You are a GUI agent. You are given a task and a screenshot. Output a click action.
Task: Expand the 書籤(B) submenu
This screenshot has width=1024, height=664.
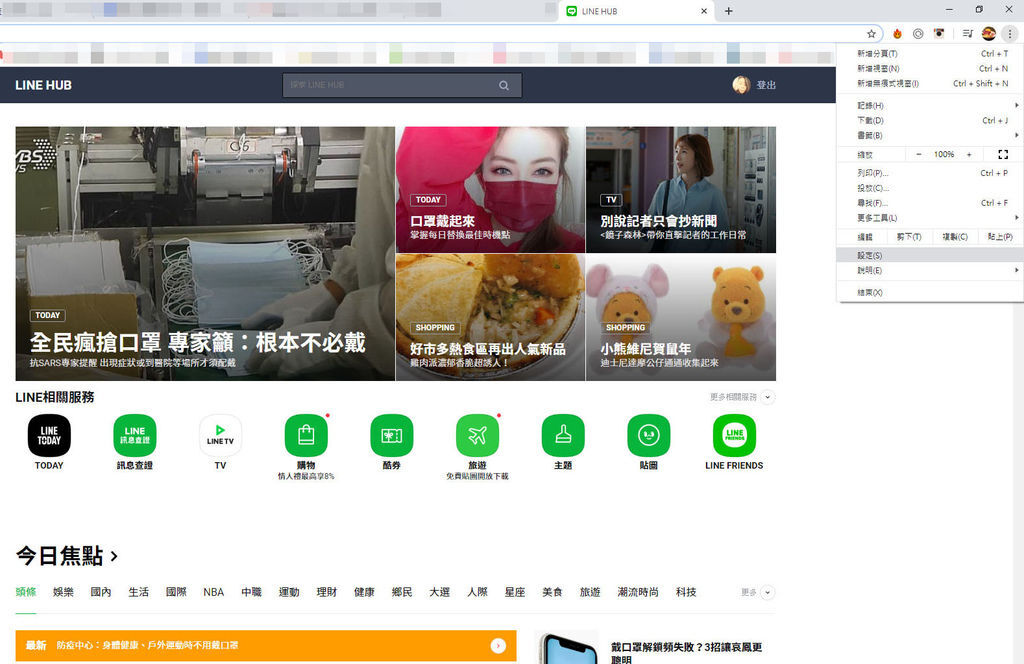tap(929, 135)
